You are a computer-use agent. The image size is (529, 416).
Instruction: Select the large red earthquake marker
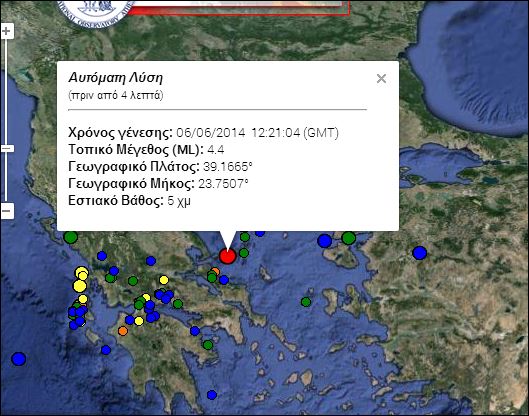228,256
